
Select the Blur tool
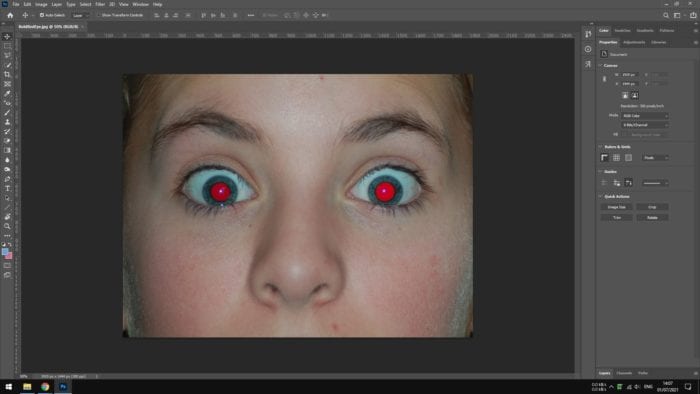(x=7, y=160)
